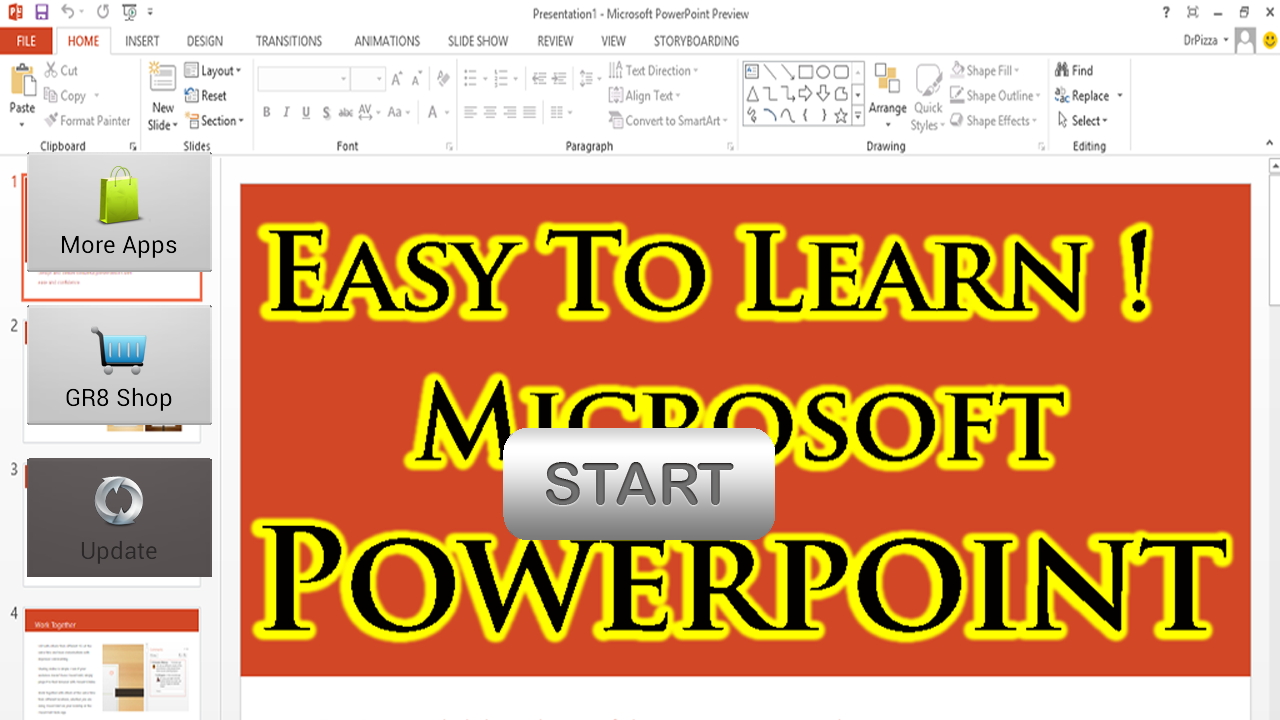Click the Paste clipboard icon
1280x720 pixels.
pos(22,82)
